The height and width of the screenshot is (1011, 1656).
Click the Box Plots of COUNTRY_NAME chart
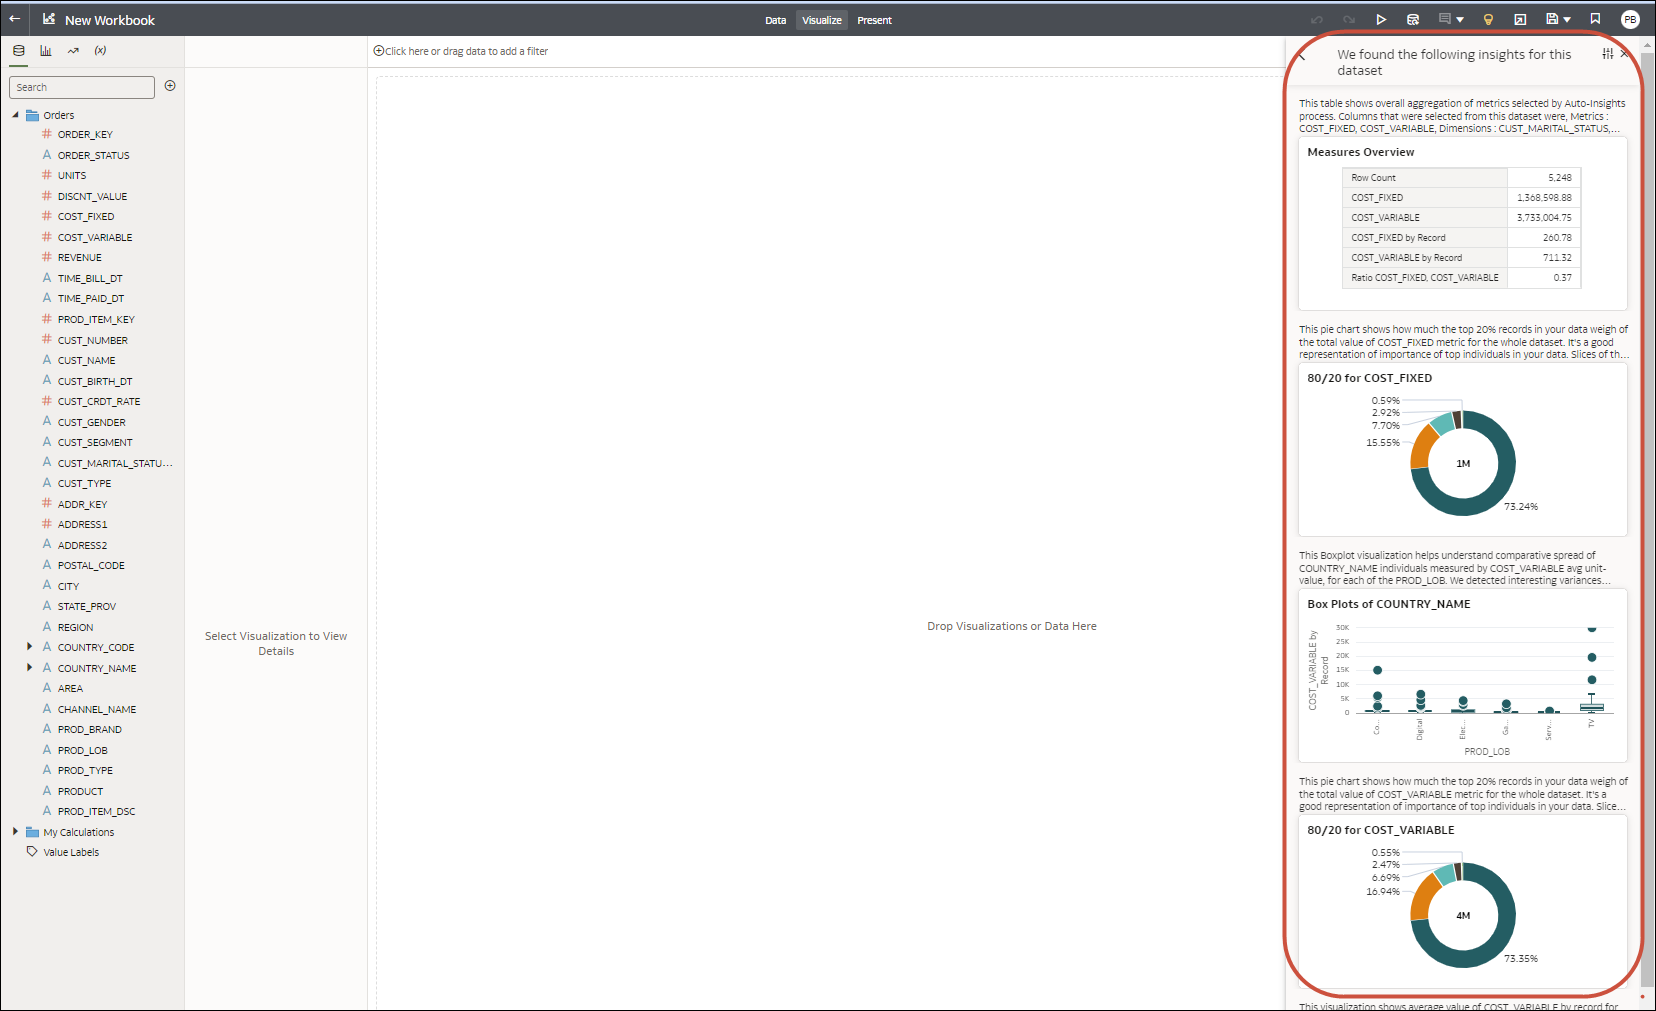pos(1463,676)
